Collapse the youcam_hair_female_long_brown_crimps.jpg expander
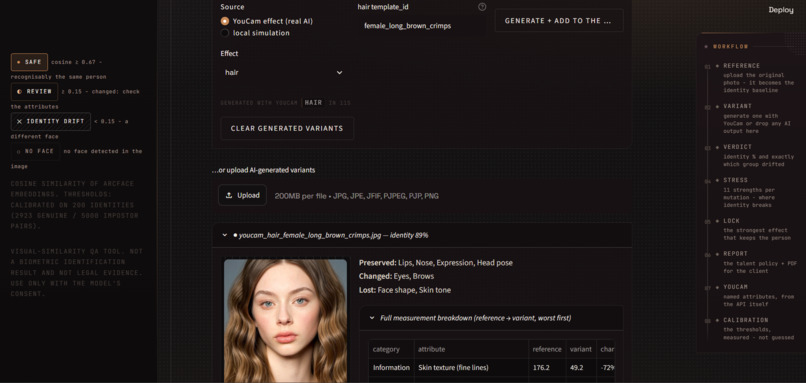 pyautogui.click(x=422, y=235)
